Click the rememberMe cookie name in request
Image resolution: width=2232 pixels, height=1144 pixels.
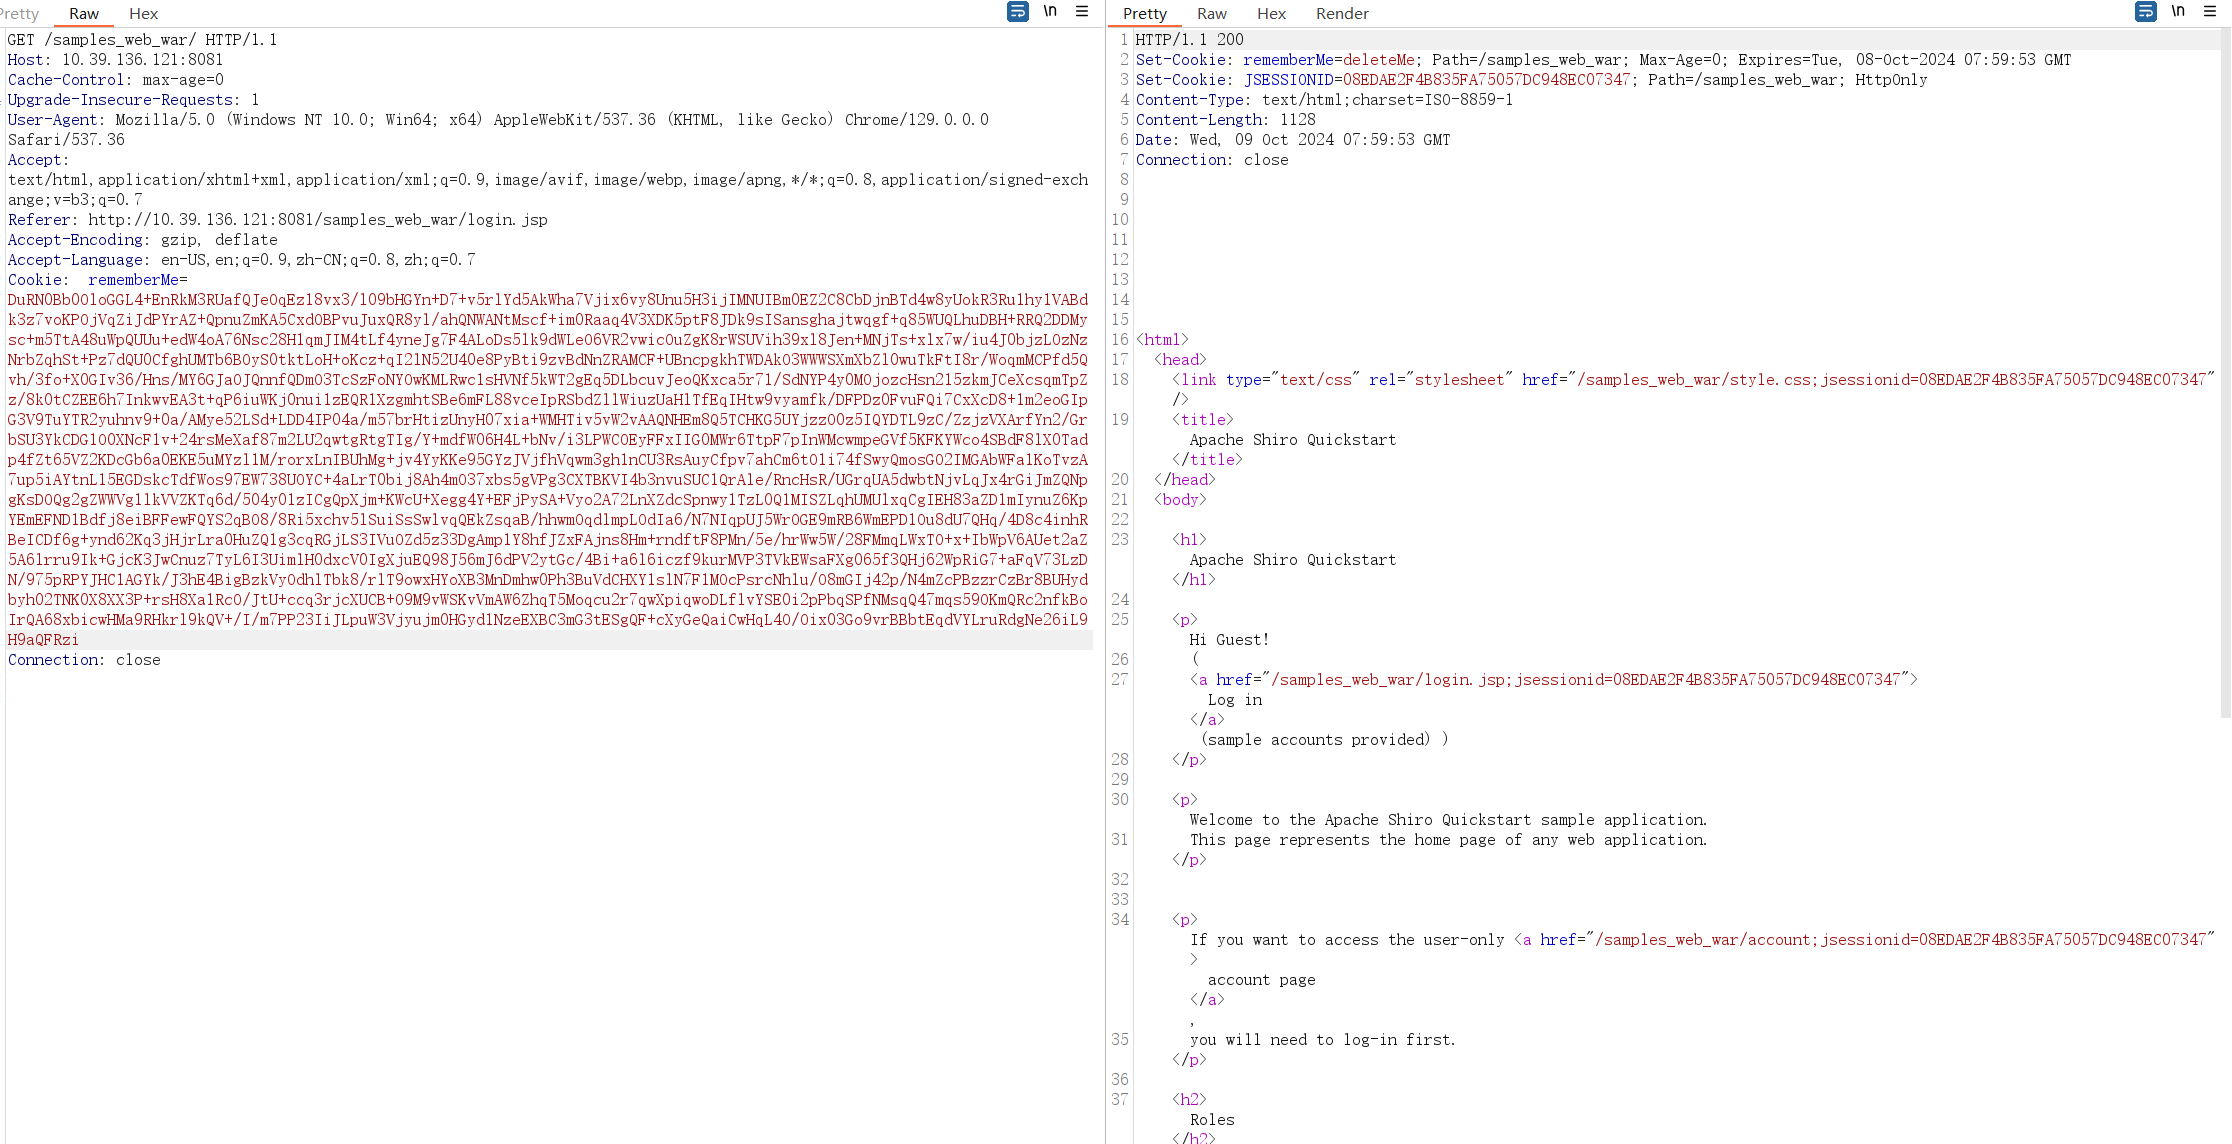[x=133, y=280]
